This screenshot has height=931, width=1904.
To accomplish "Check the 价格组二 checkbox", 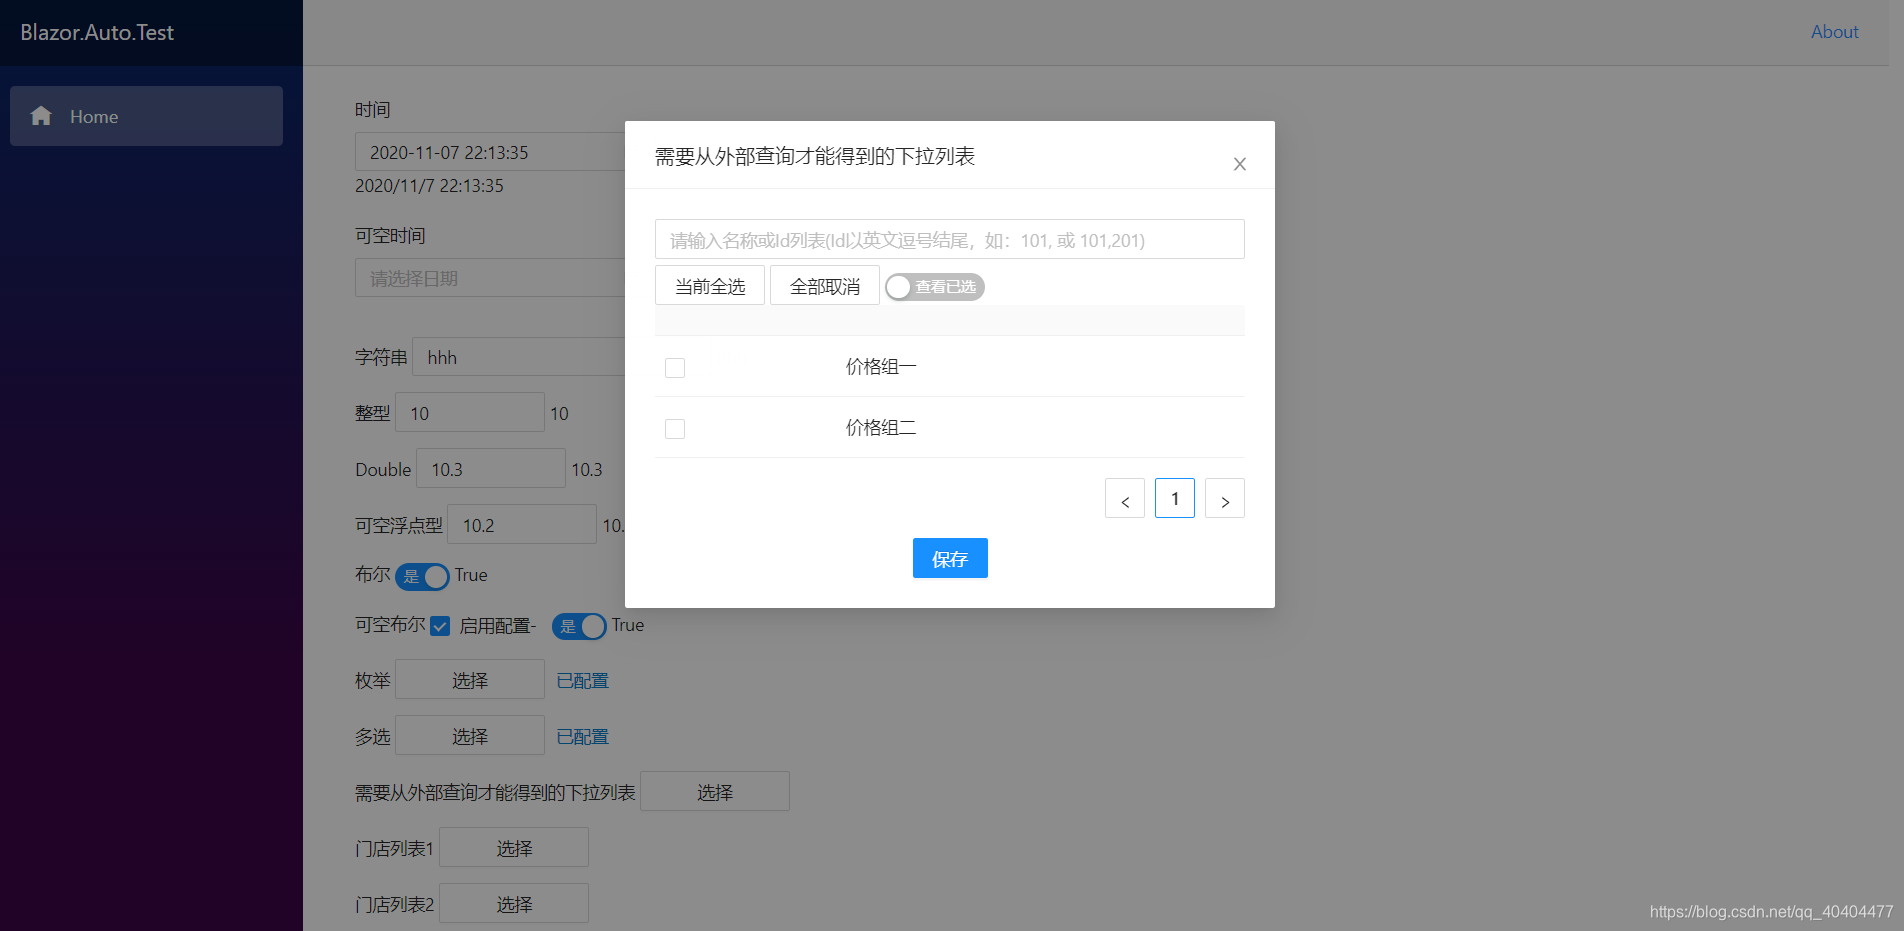I will (675, 428).
